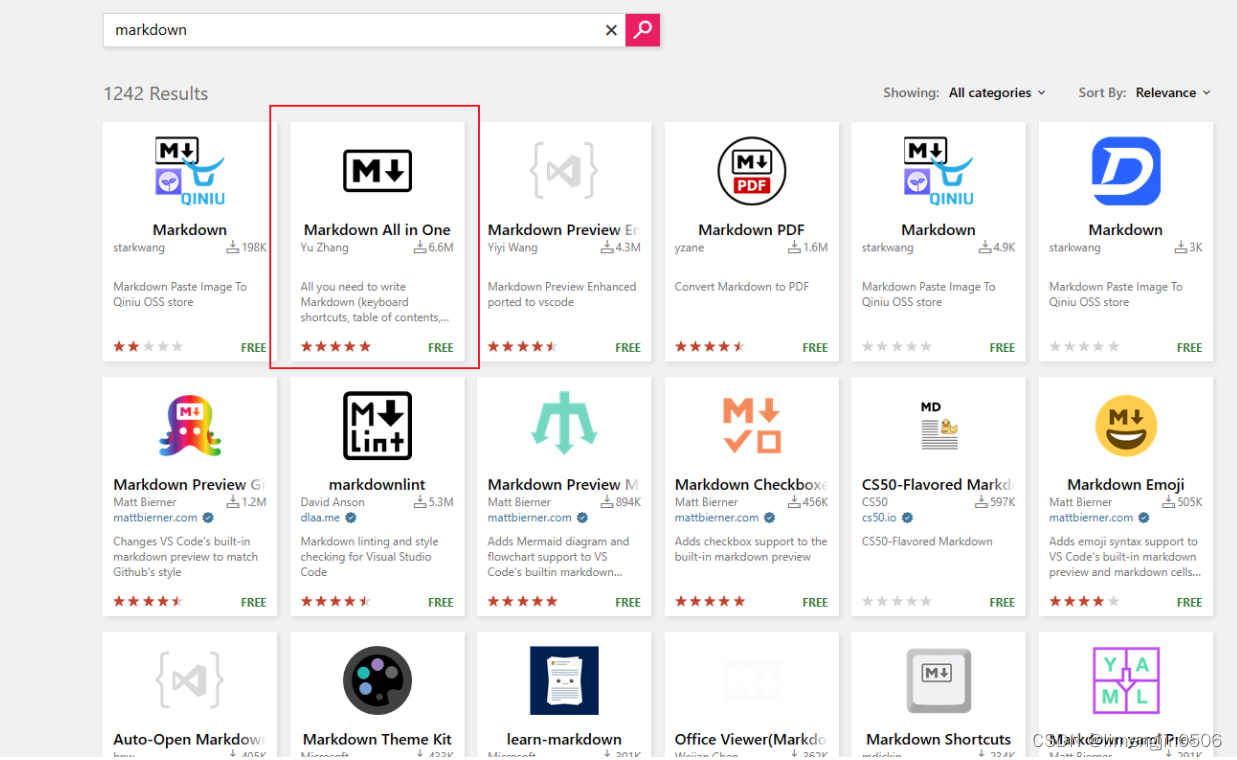Click publisher name Yu Zhang
This screenshot has width=1237, height=760.
click(x=325, y=247)
